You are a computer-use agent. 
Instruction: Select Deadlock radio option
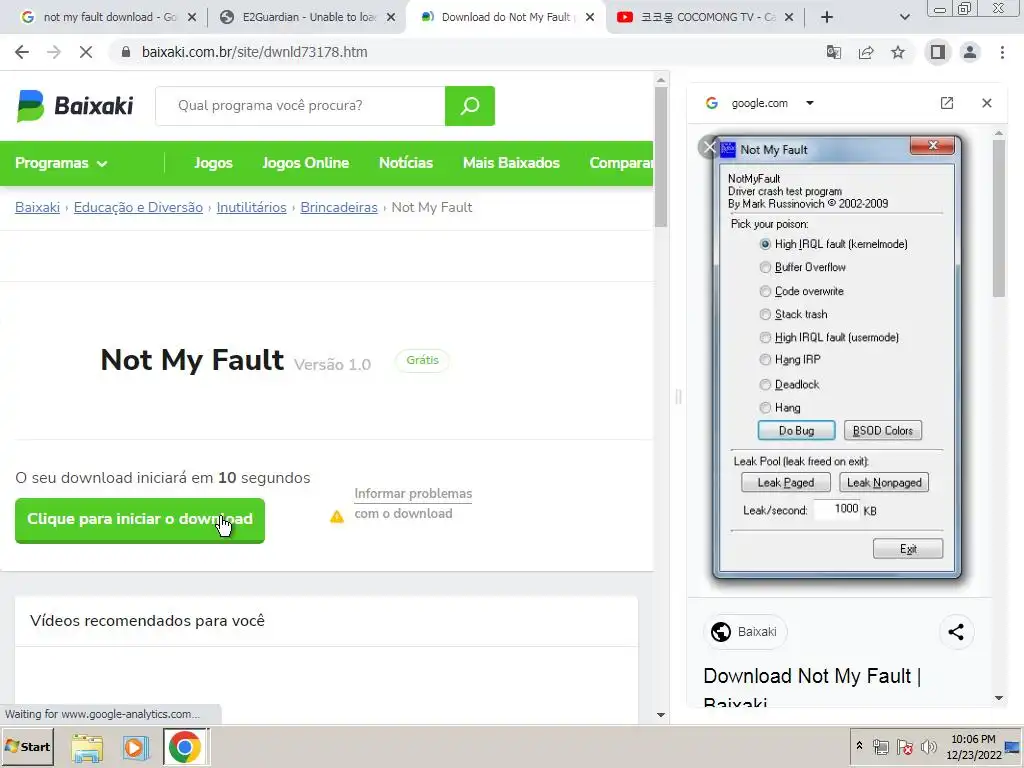pos(765,385)
